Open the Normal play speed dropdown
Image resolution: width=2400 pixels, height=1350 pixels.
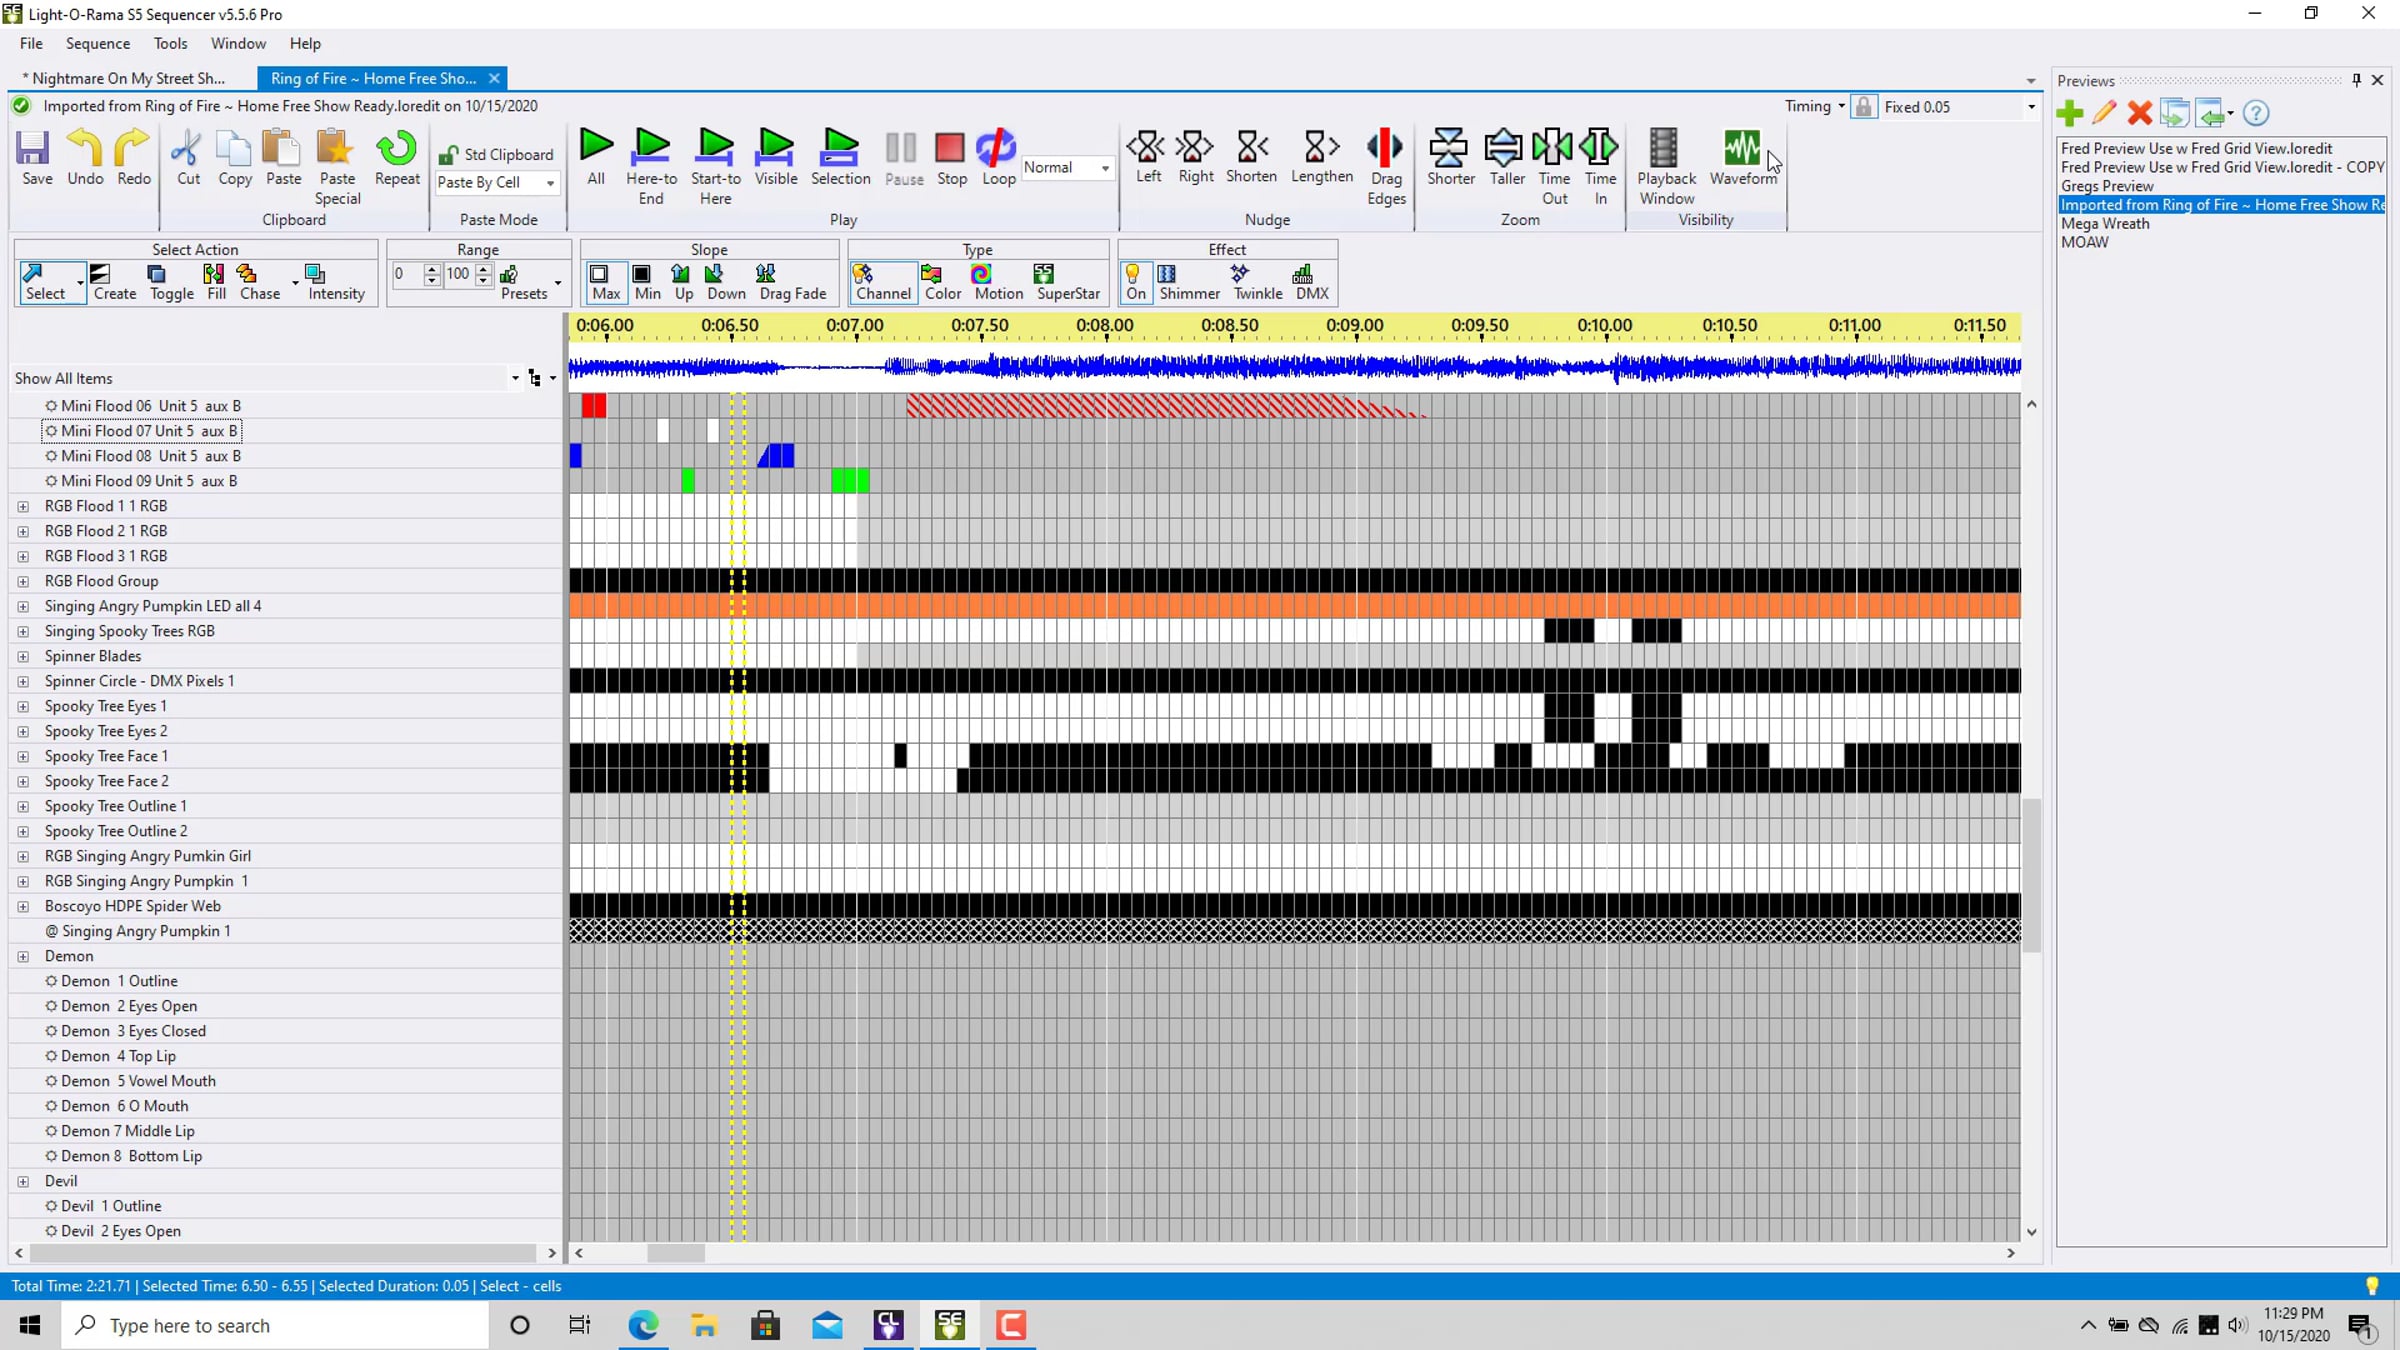coord(1105,168)
